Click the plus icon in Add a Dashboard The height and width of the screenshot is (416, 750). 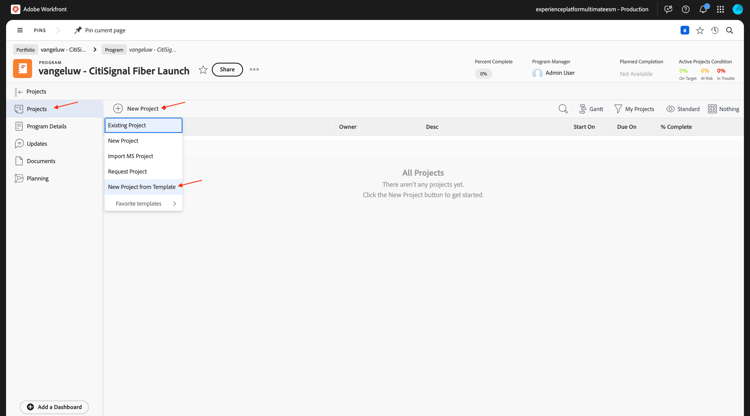coord(30,407)
